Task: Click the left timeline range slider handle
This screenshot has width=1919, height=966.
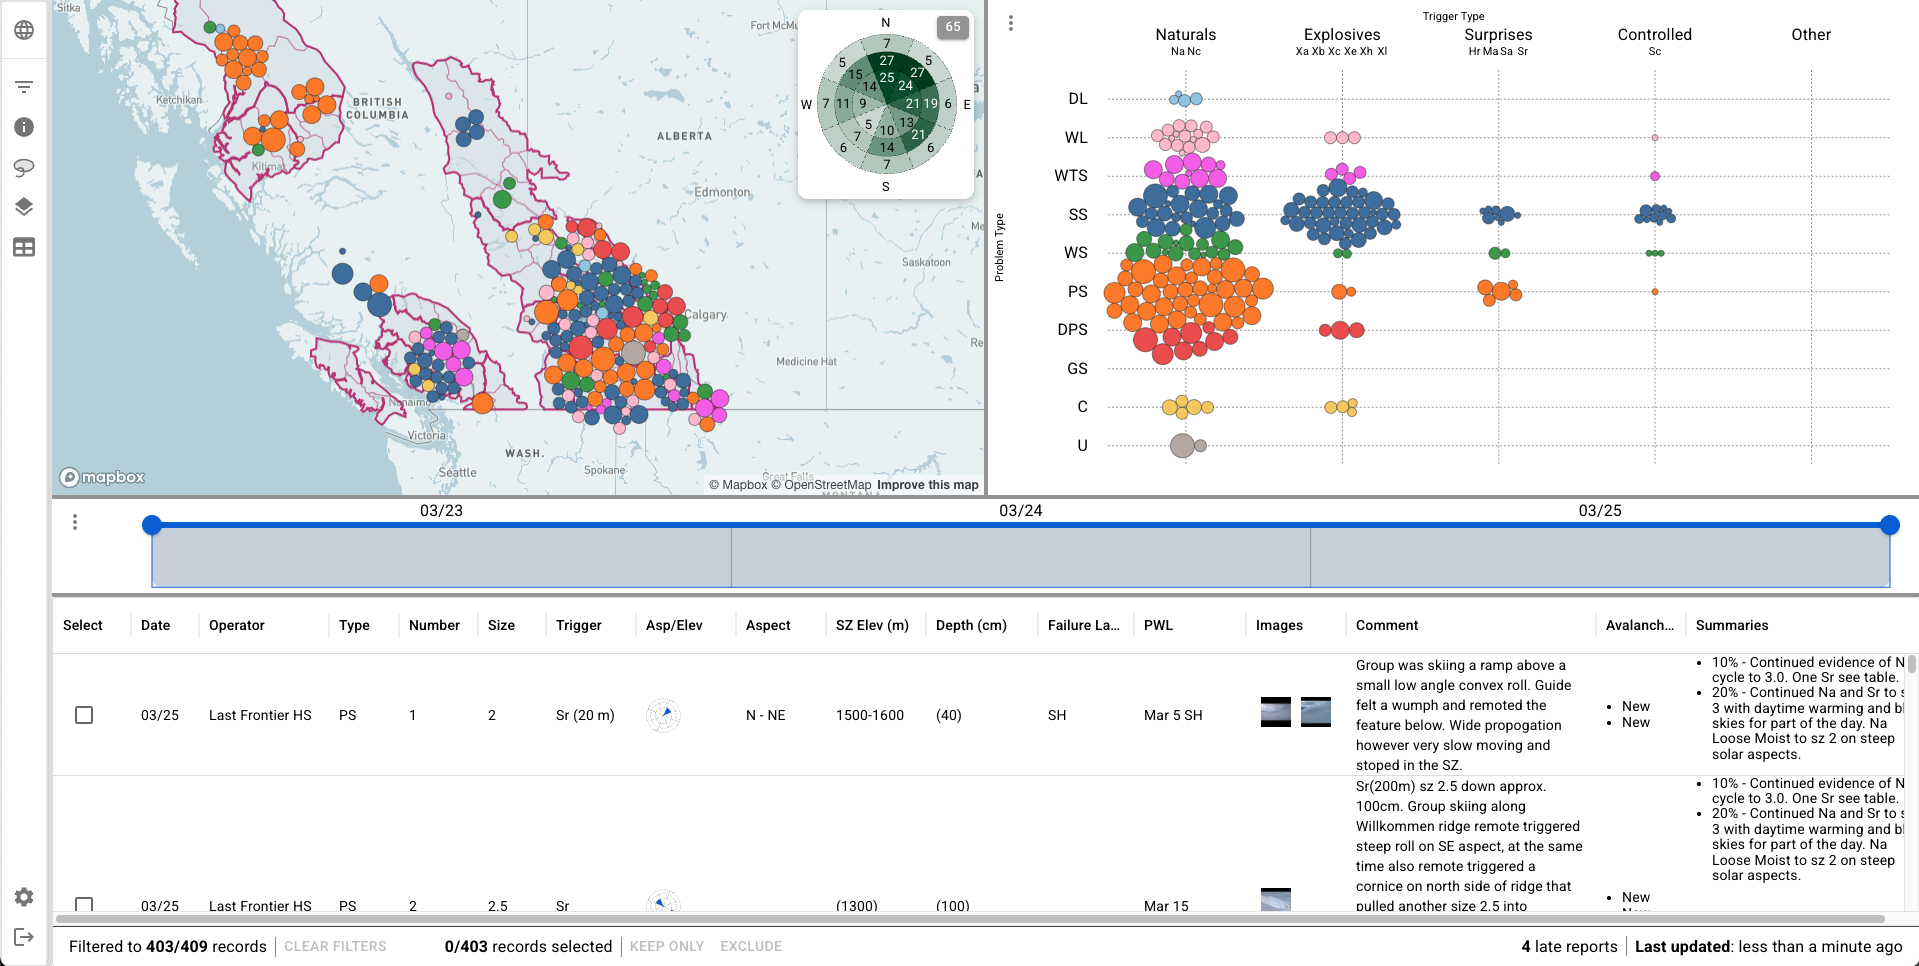Action: (152, 525)
